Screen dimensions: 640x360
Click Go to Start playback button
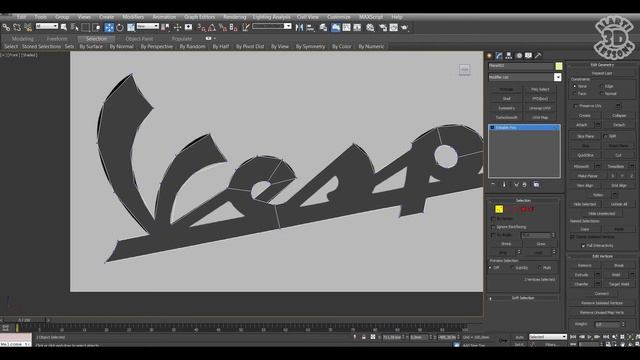click(573, 337)
